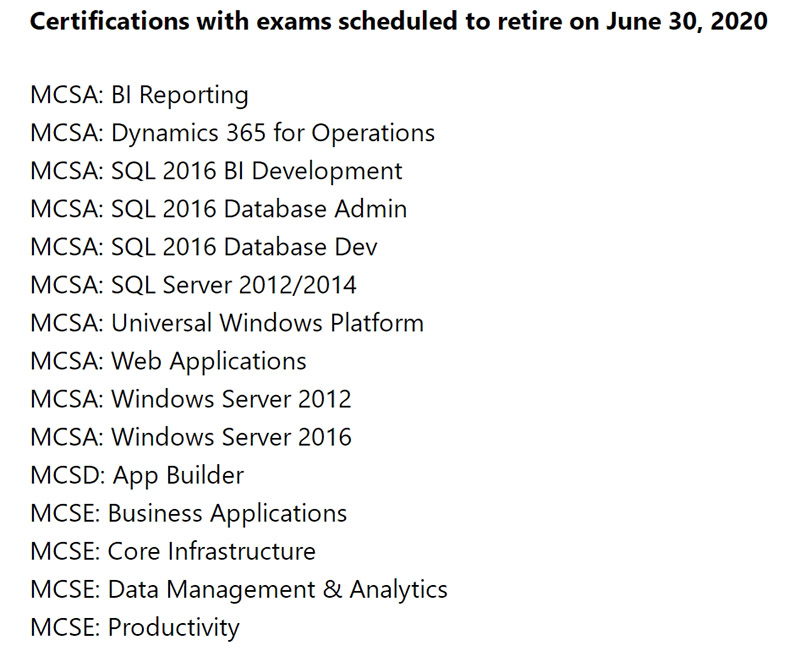This screenshot has width=800, height=651.
Task: Select MCSE: Productivity line
Action: click(135, 628)
